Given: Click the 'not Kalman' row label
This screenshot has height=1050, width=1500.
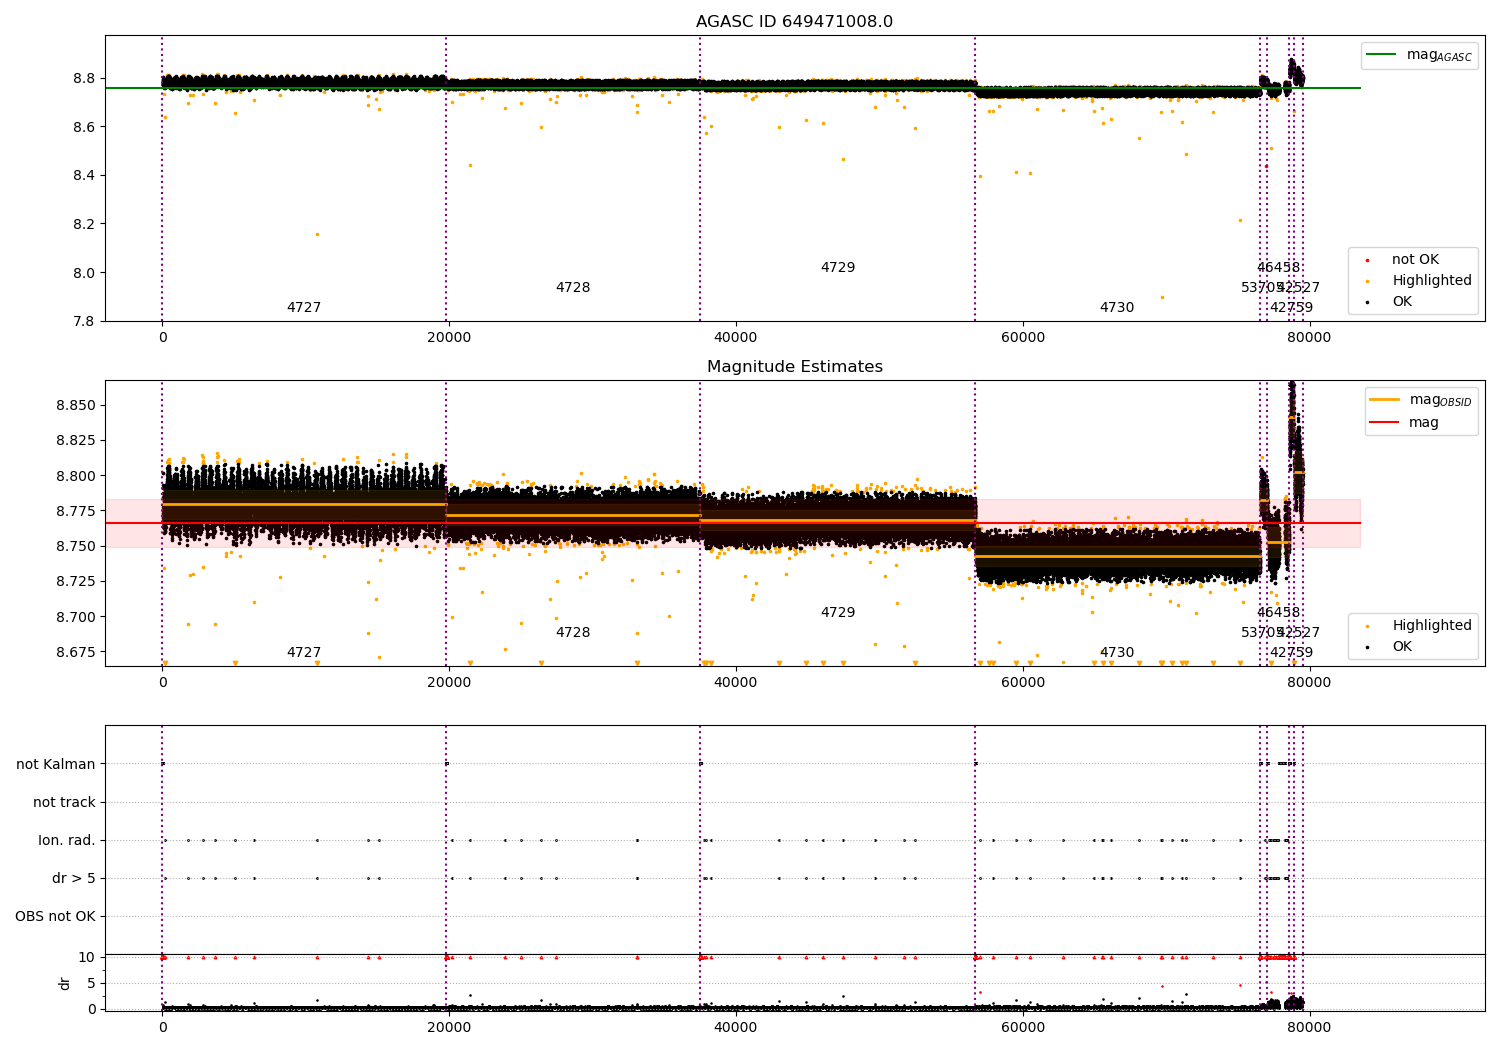Looking at the screenshot, I should [56, 765].
